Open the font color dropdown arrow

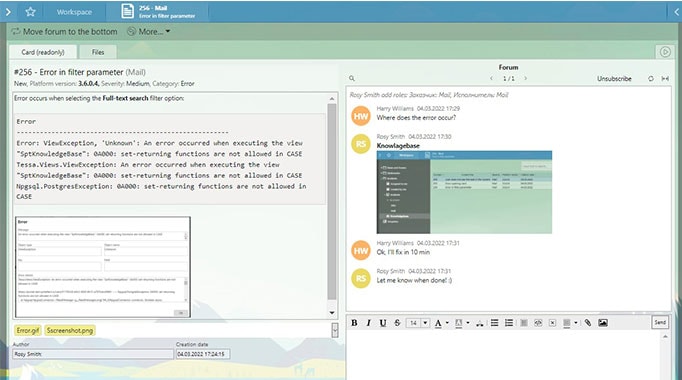click(447, 323)
